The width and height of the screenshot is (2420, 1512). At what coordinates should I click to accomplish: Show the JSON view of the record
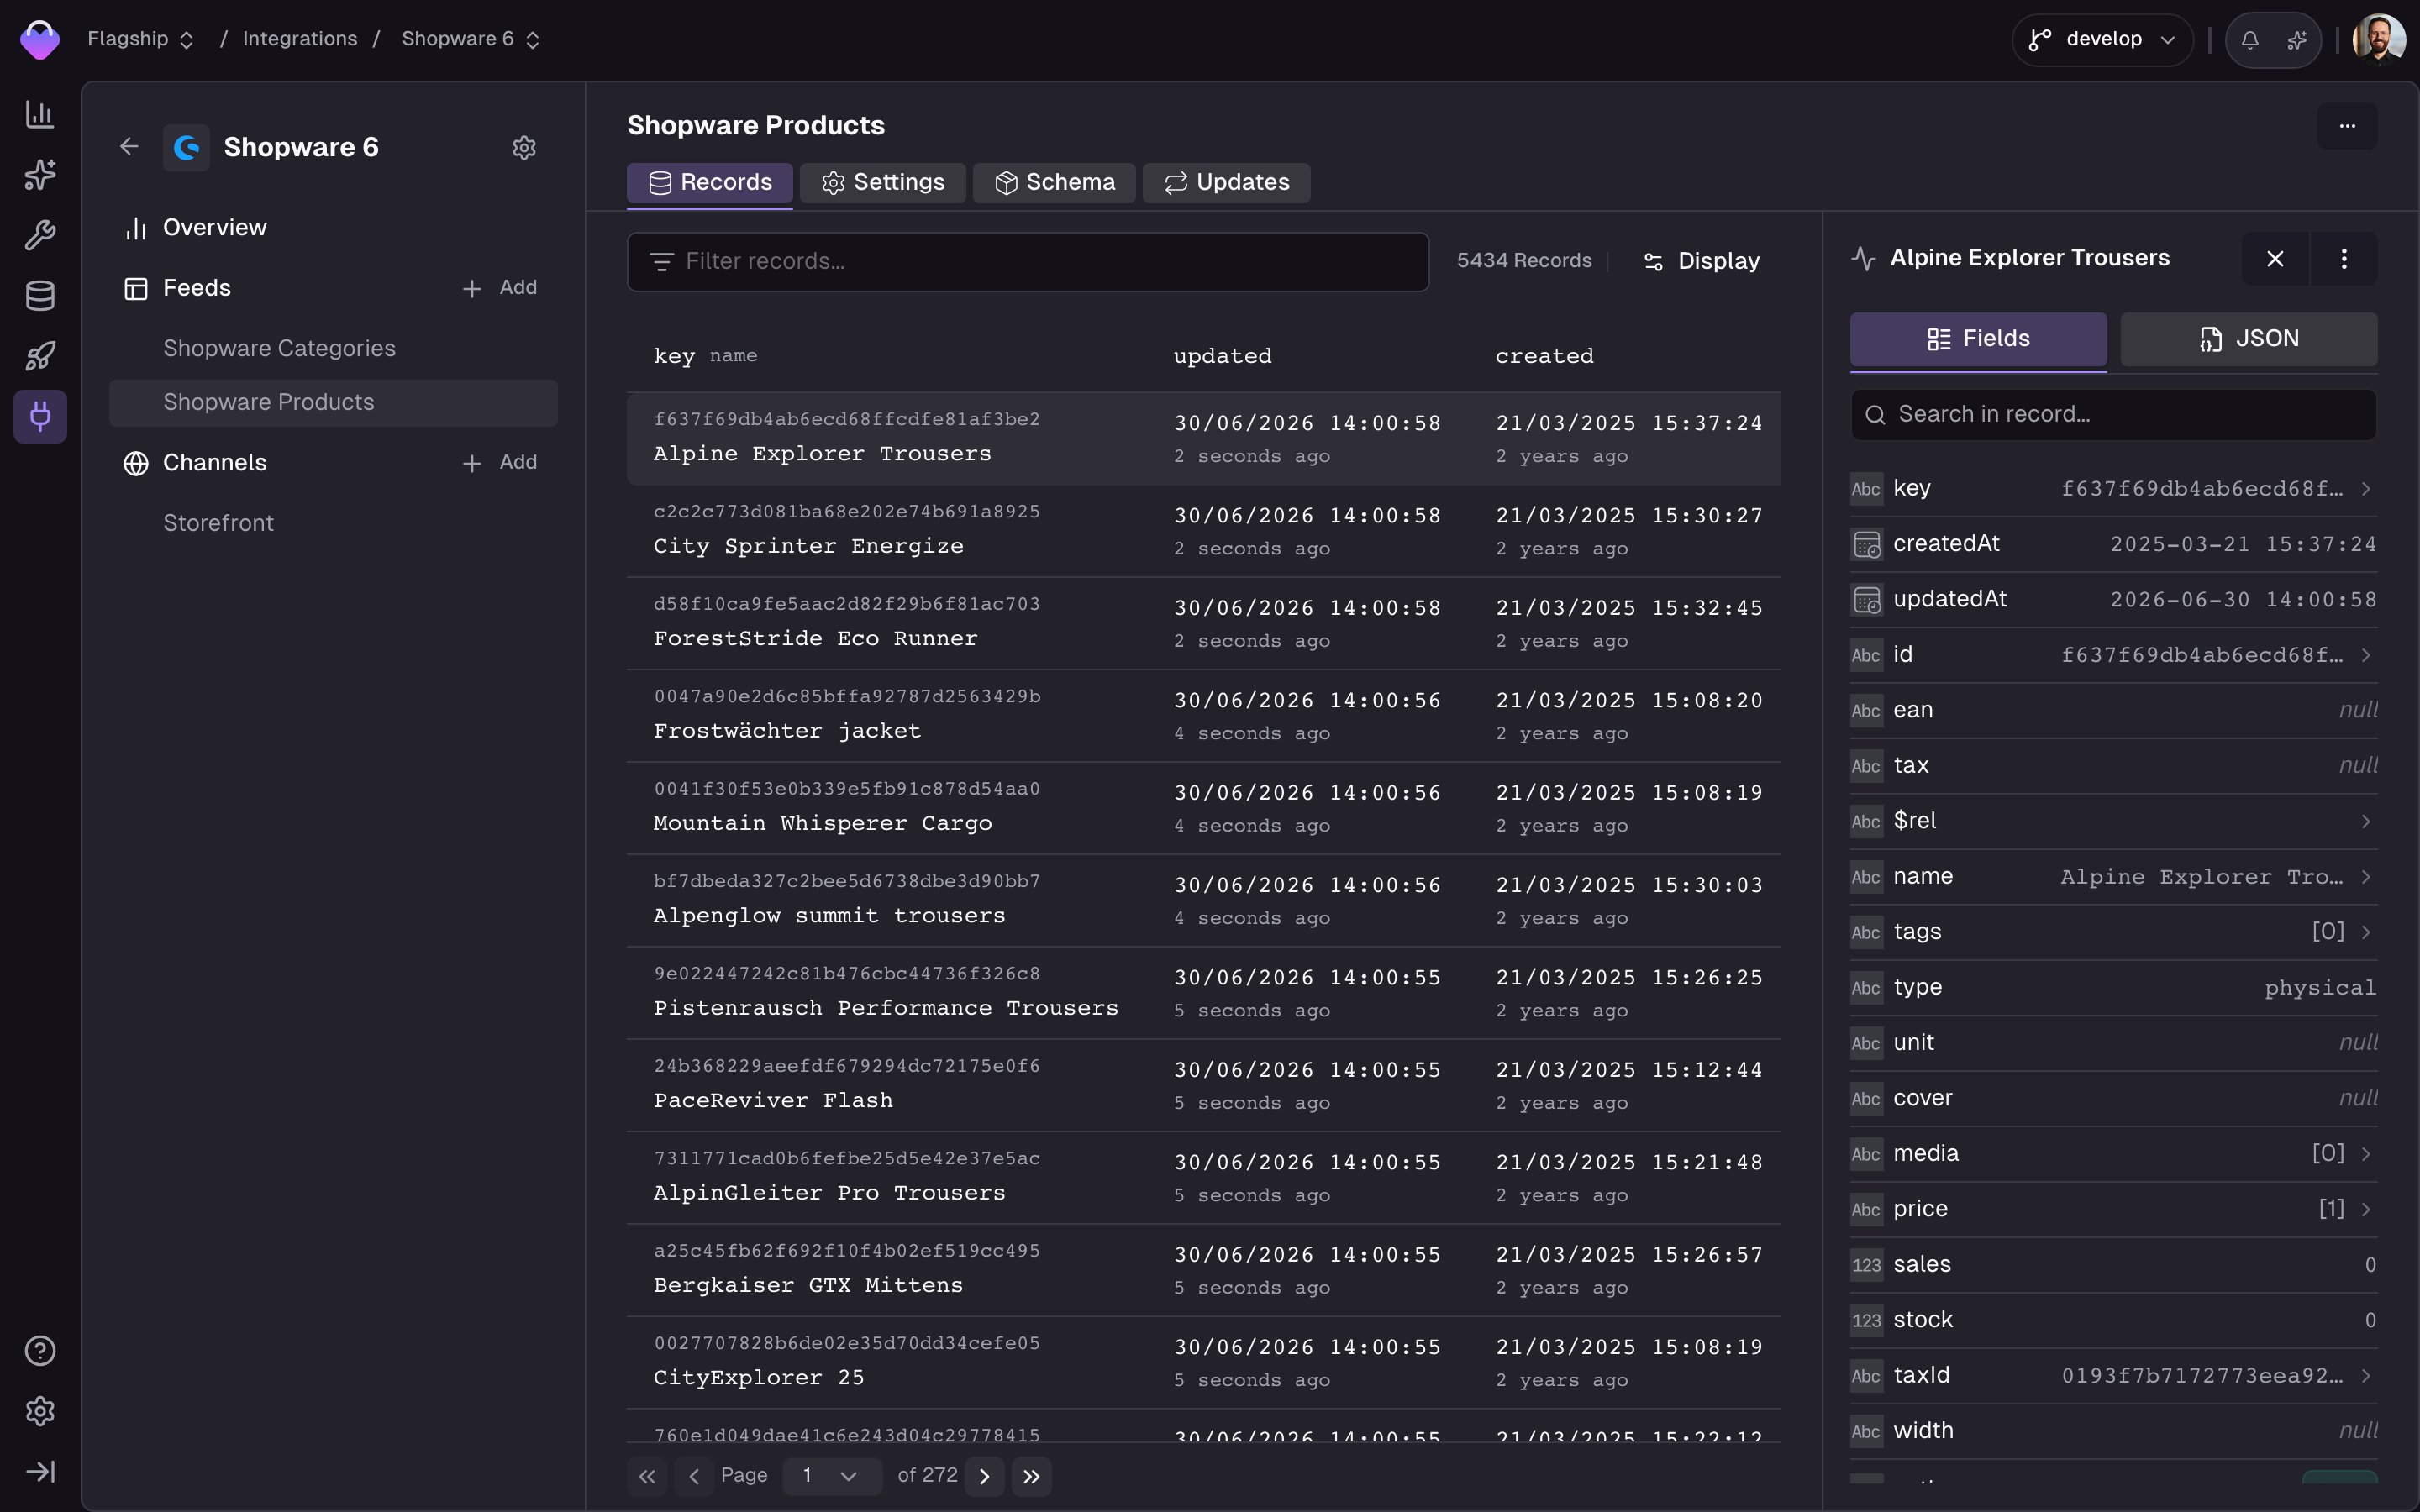coord(2249,339)
